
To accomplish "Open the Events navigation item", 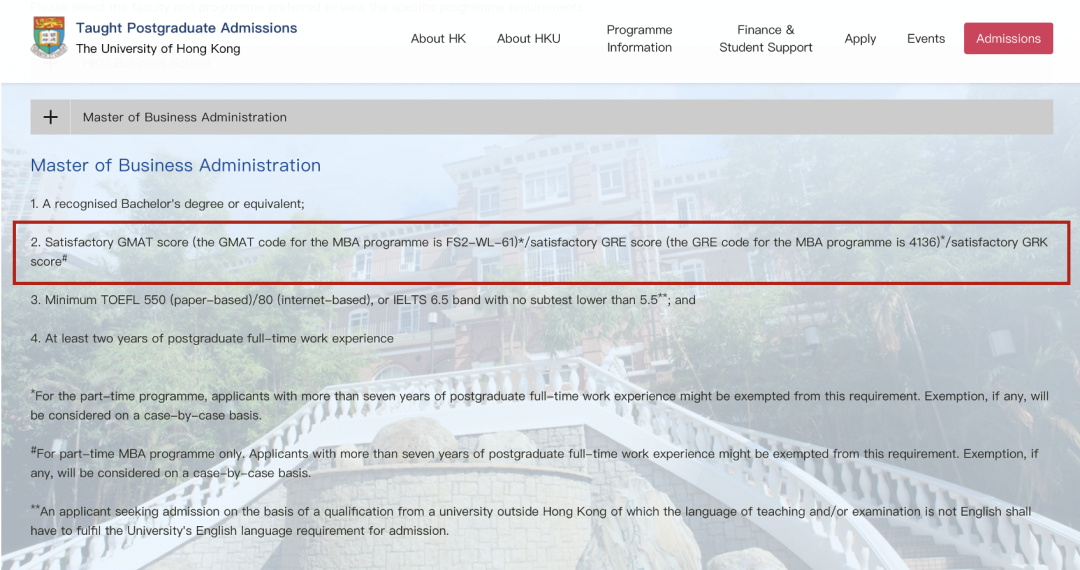I will pos(925,39).
